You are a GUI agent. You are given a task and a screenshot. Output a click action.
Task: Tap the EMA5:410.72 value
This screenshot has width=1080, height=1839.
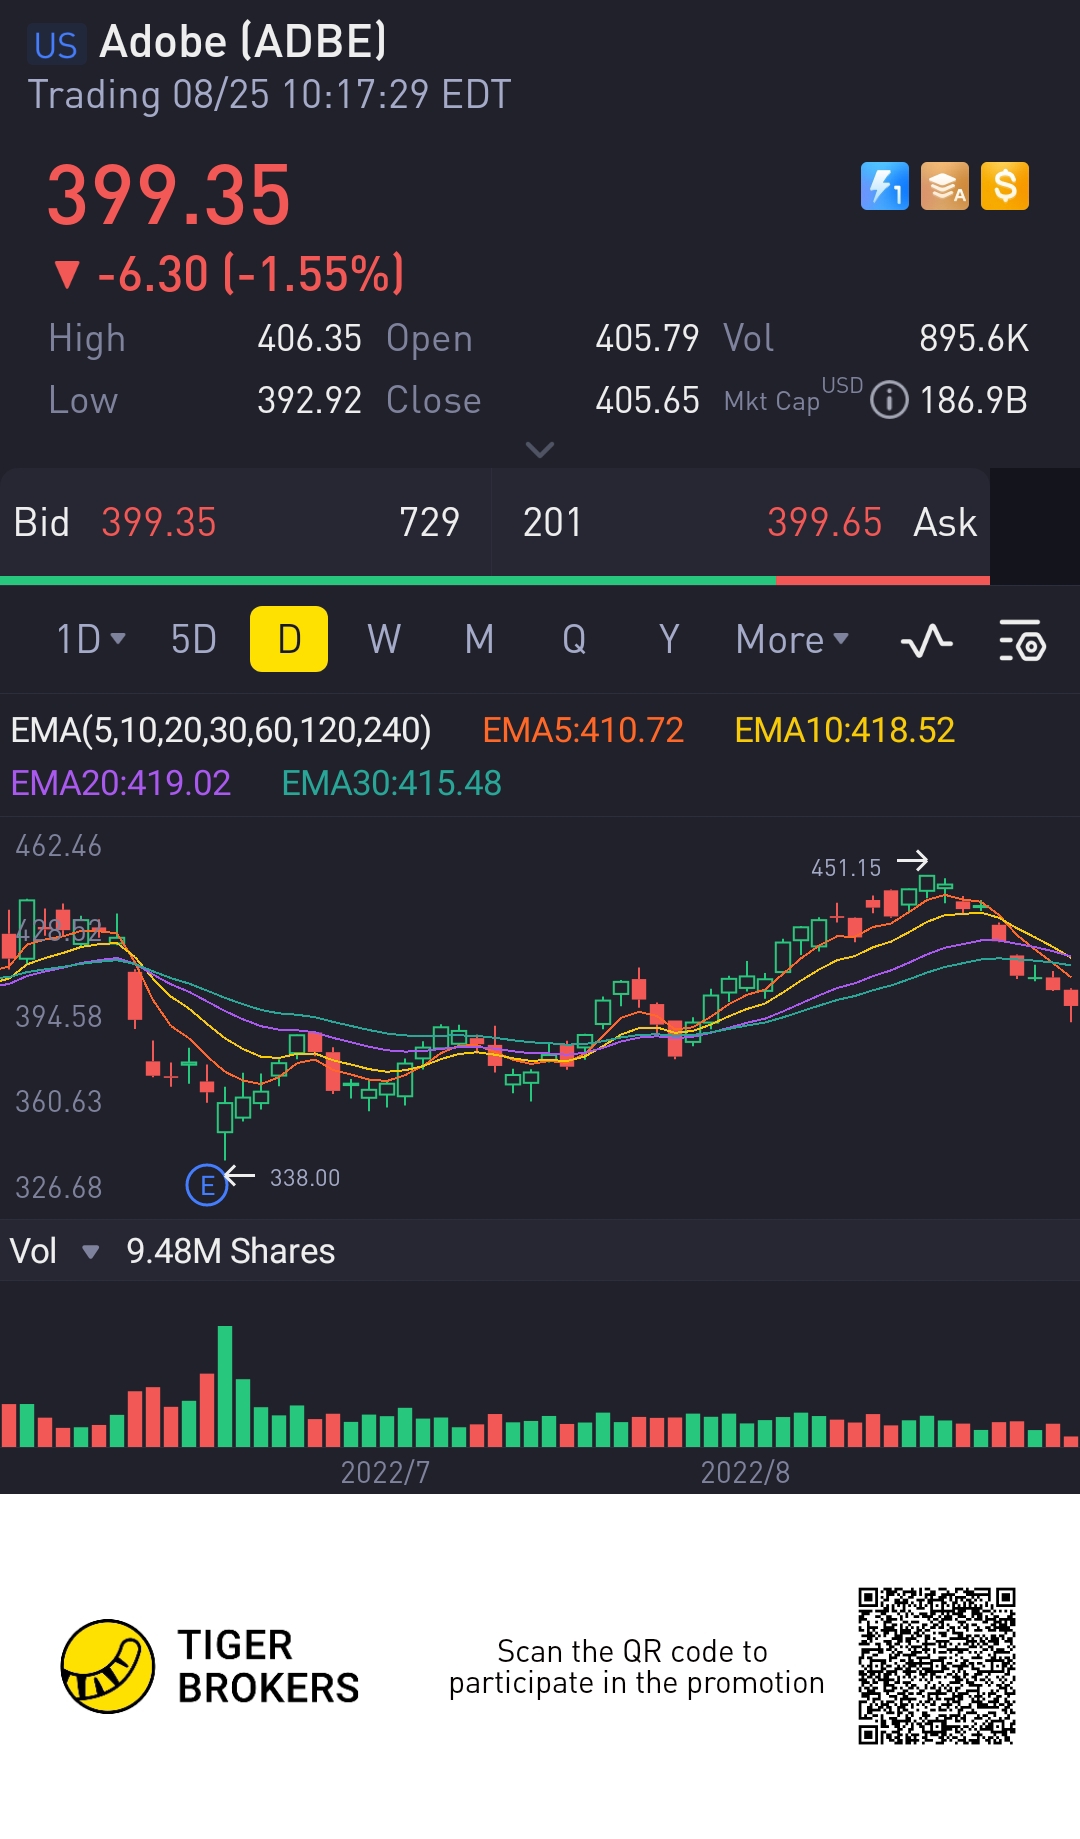point(583,730)
